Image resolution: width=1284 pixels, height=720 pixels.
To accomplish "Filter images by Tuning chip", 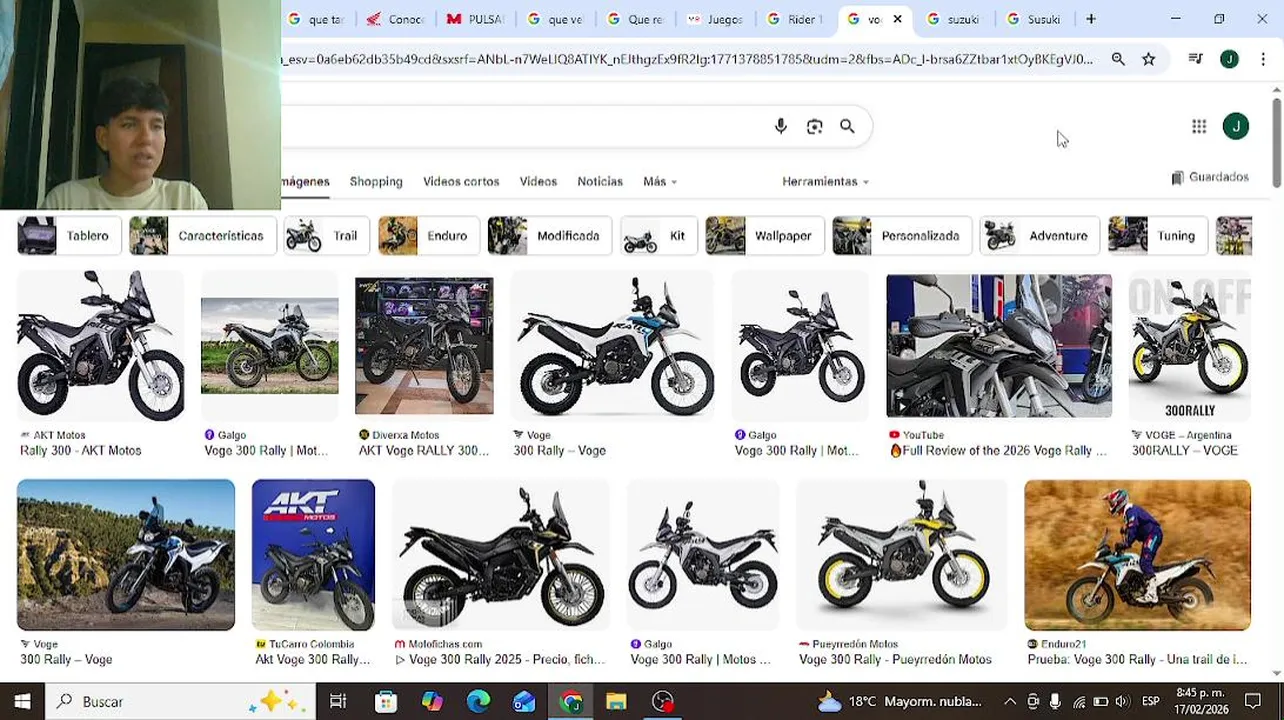I will [1158, 236].
